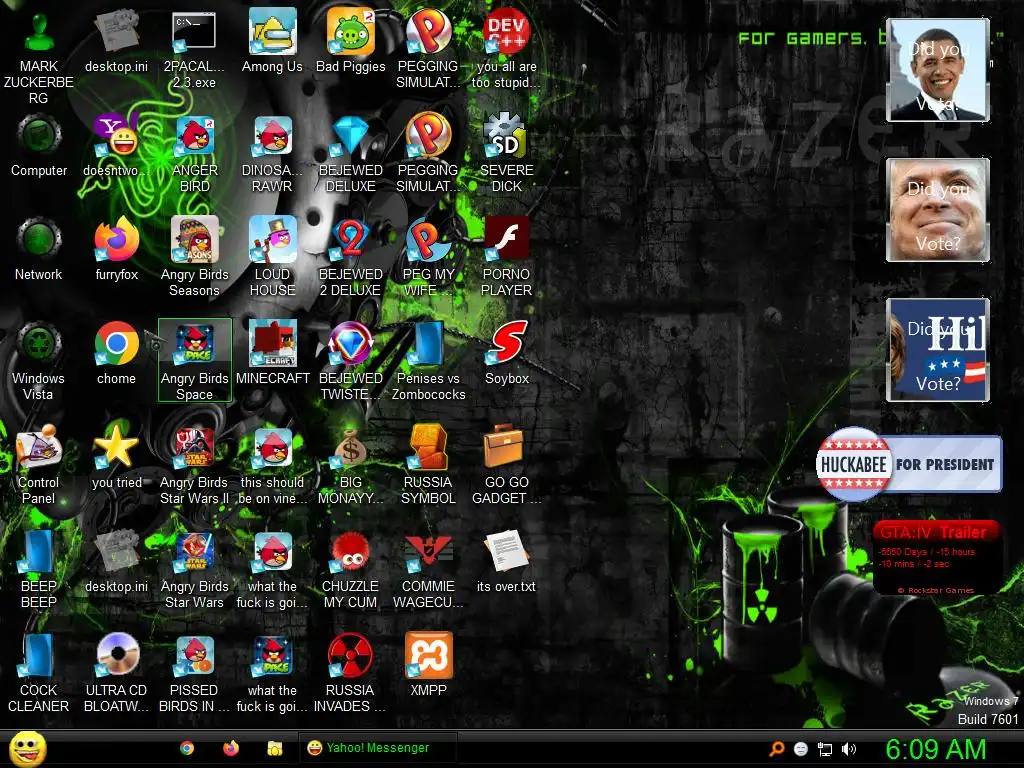Launch BEJEWED DELUXE shortcut
The width and height of the screenshot is (1024, 768).
pyautogui.click(x=351, y=153)
